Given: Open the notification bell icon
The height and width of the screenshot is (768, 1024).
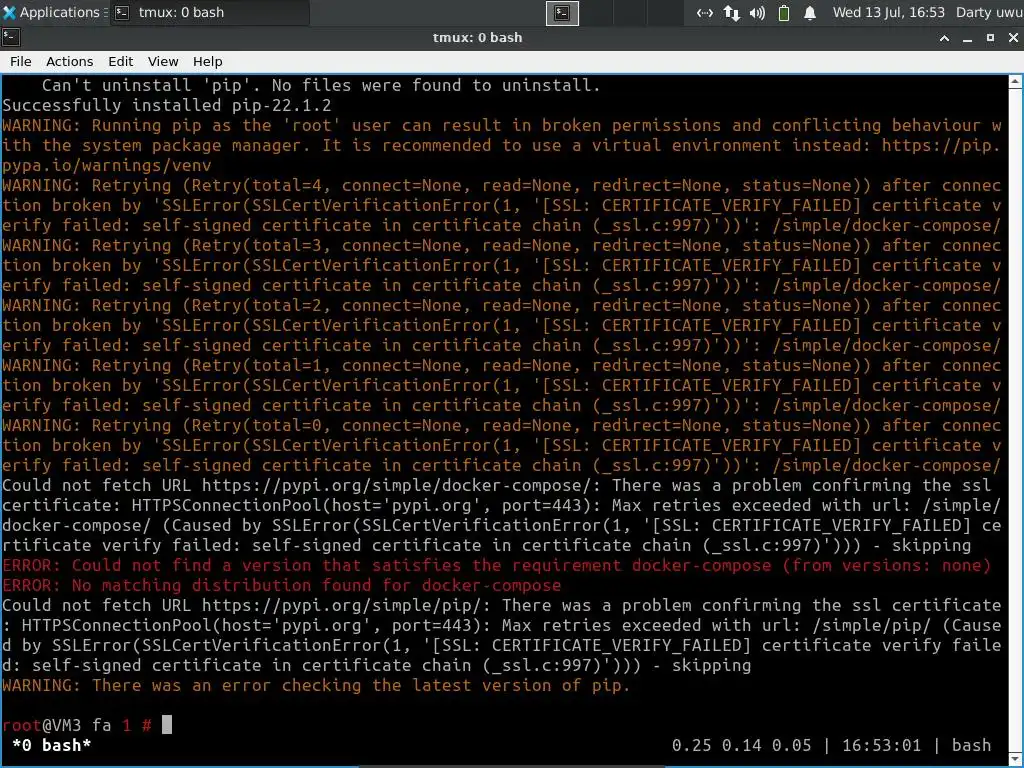Looking at the screenshot, I should pos(810,13).
